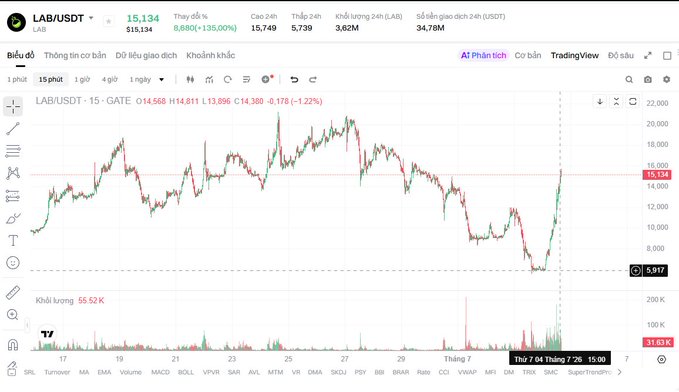The width and height of the screenshot is (679, 392).
Task: Enable the BOLL indicator
Action: tap(186, 373)
